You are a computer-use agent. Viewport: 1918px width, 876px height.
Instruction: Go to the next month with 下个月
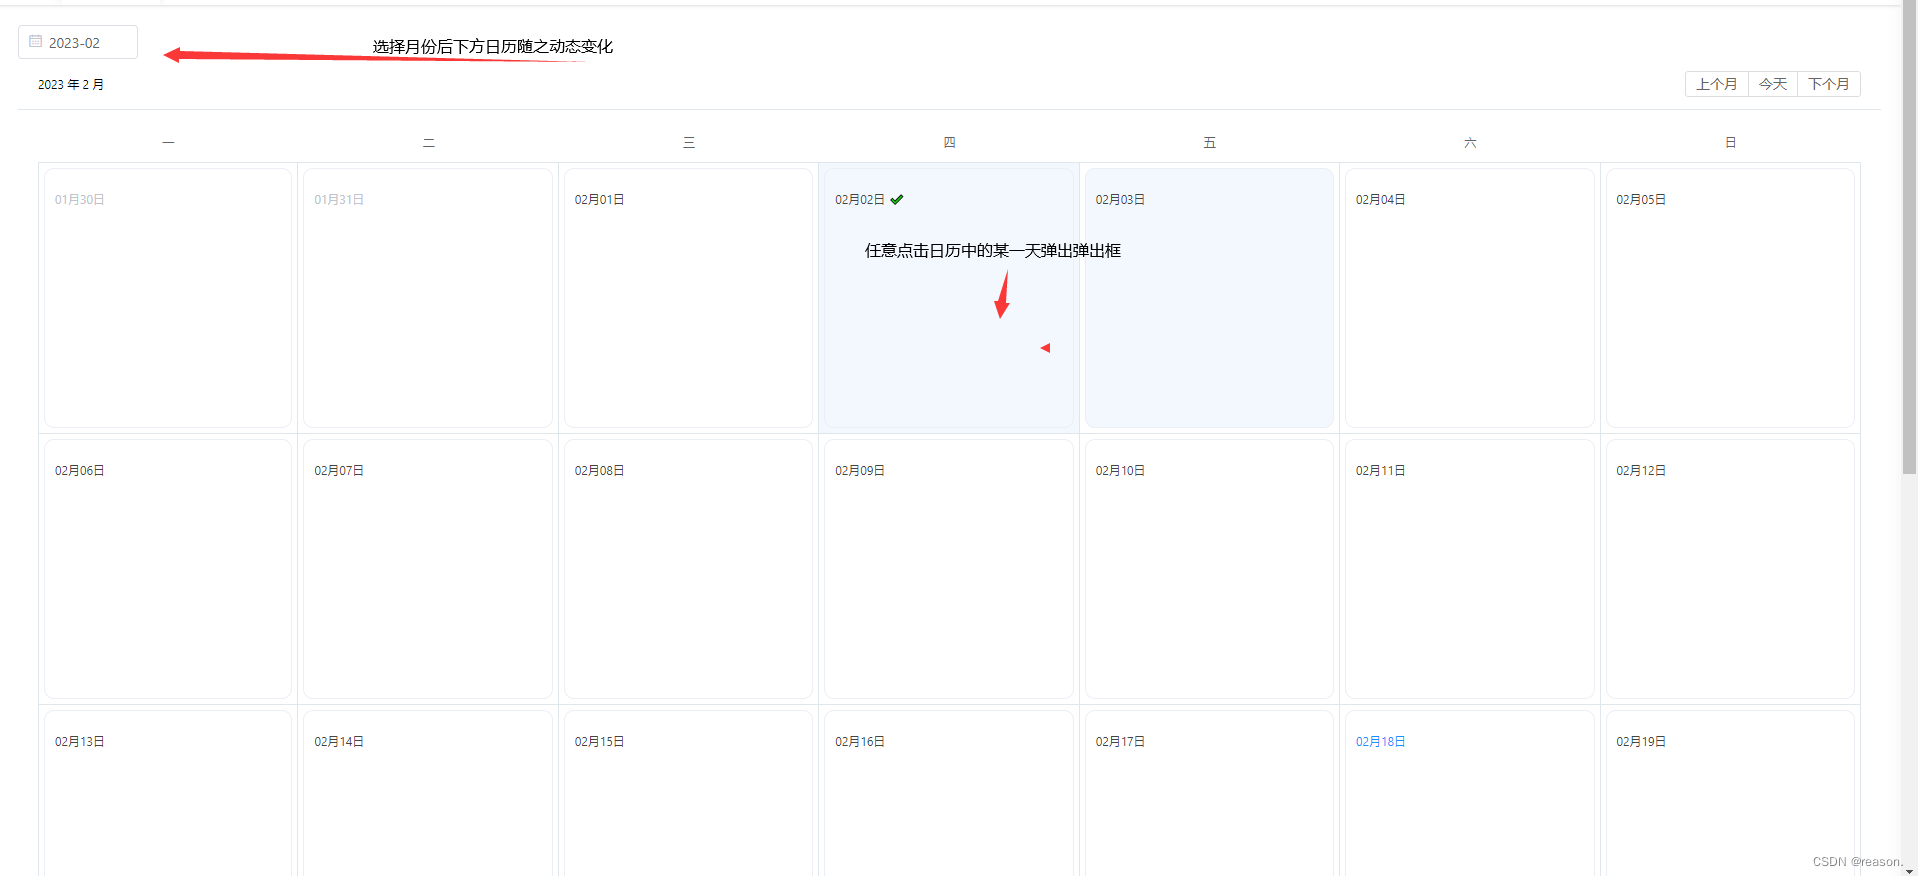pyautogui.click(x=1829, y=84)
